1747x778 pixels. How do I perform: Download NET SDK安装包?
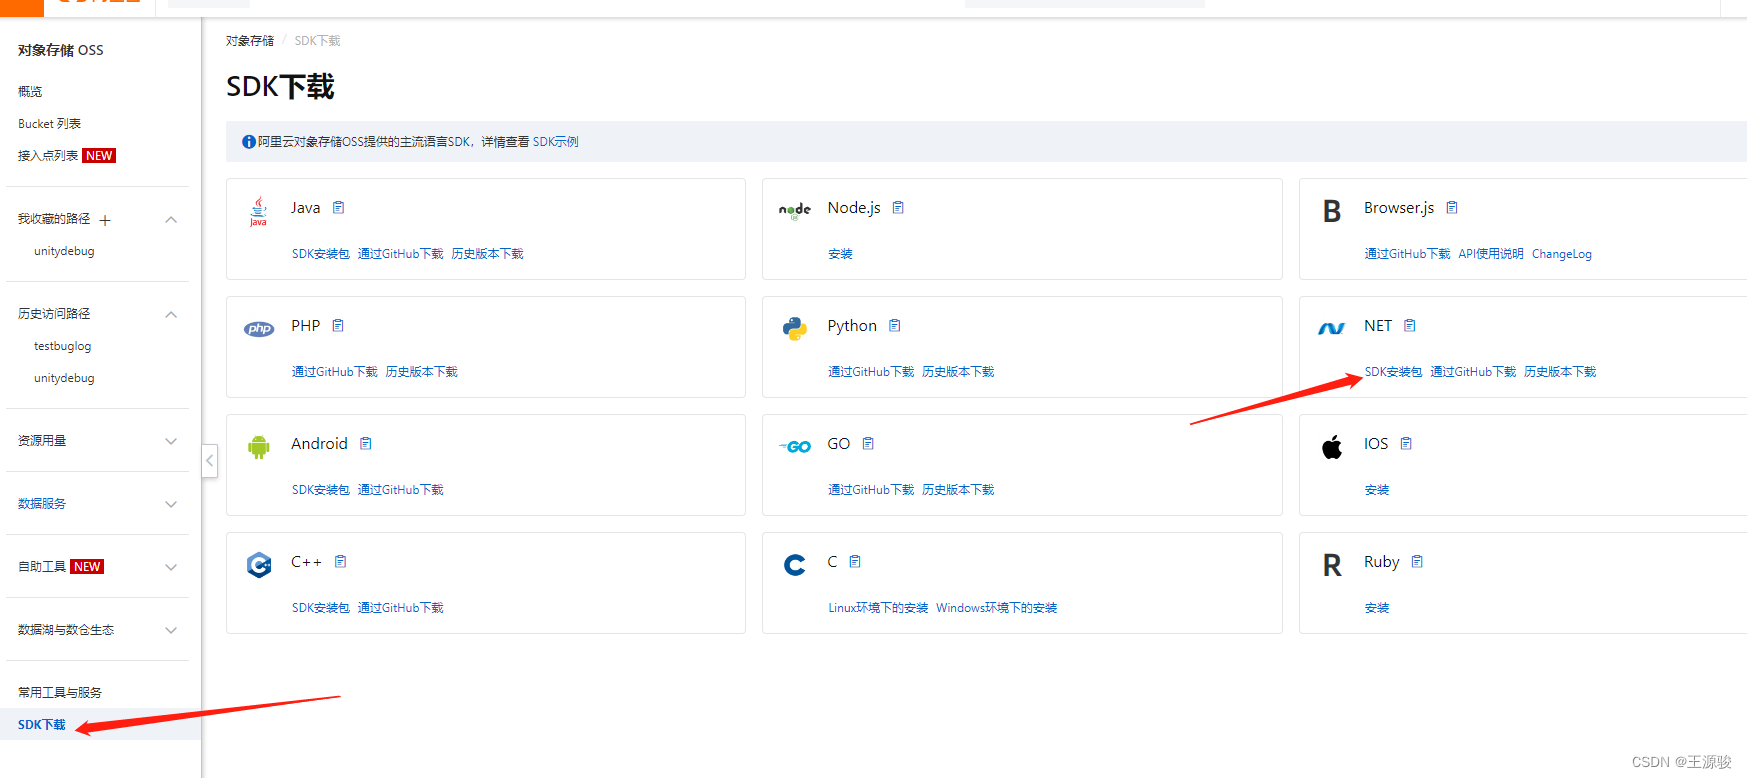1393,372
